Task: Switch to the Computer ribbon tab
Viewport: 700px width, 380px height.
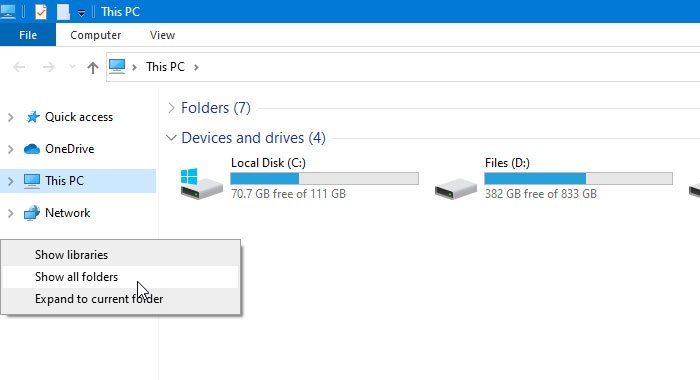Action: pyautogui.click(x=96, y=35)
